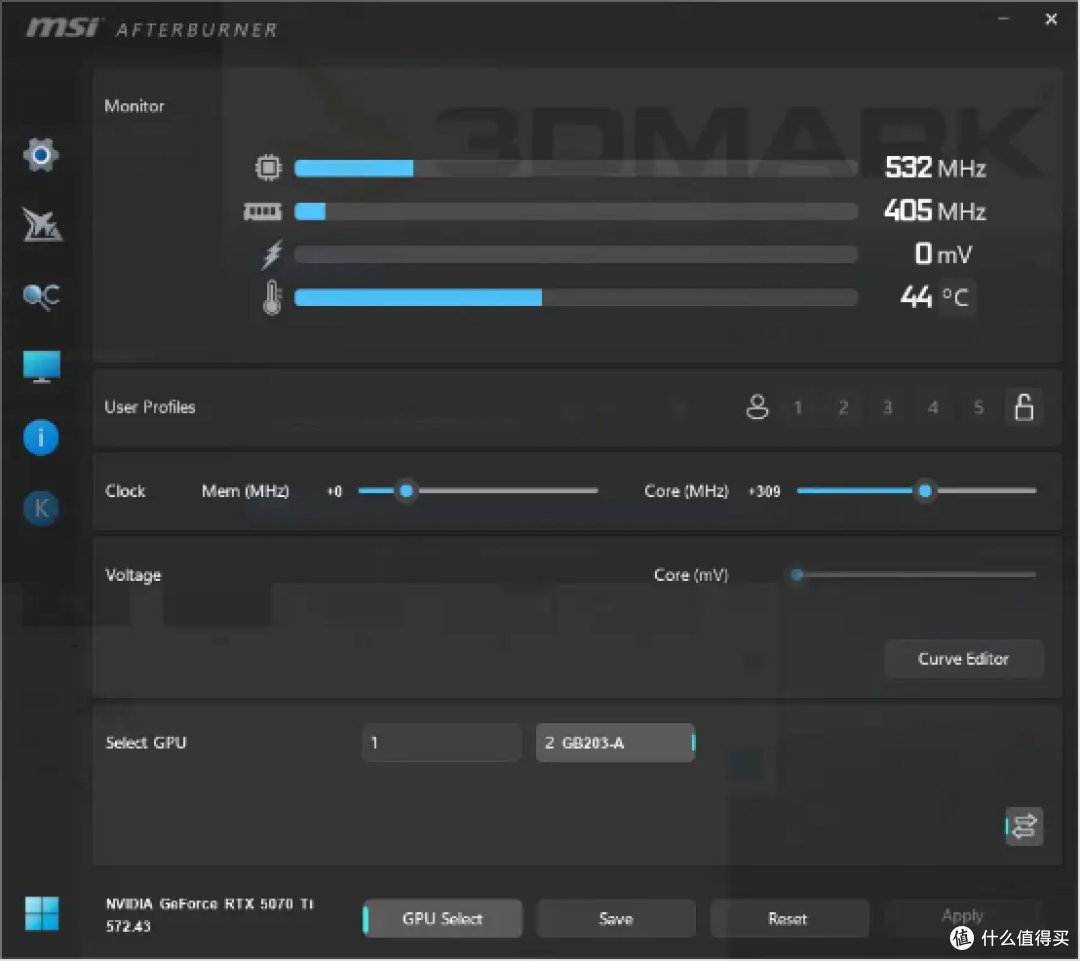1080x961 pixels.
Task: Click the user profile person icon
Action: (757, 407)
